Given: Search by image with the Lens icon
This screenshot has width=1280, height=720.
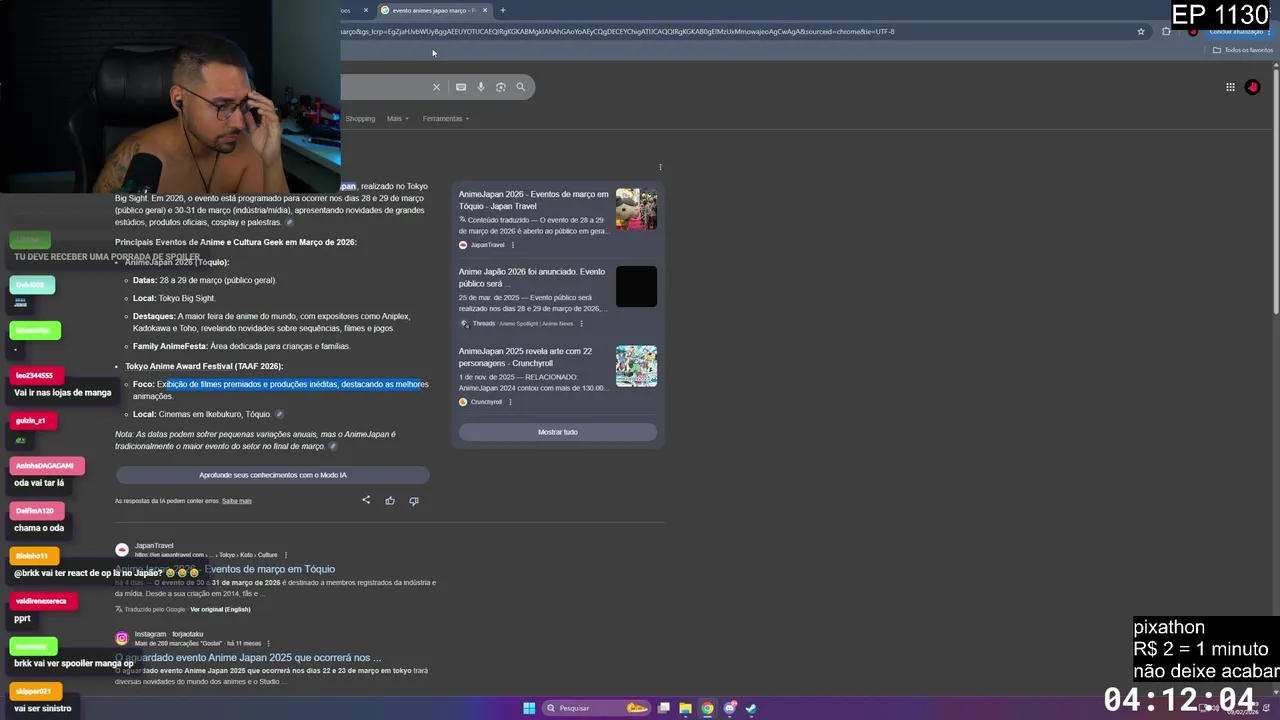Looking at the screenshot, I should pyautogui.click(x=501, y=87).
